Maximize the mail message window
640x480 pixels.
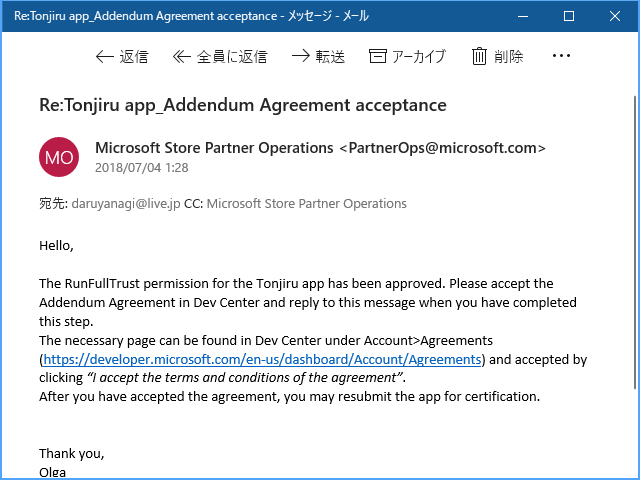pyautogui.click(x=569, y=16)
